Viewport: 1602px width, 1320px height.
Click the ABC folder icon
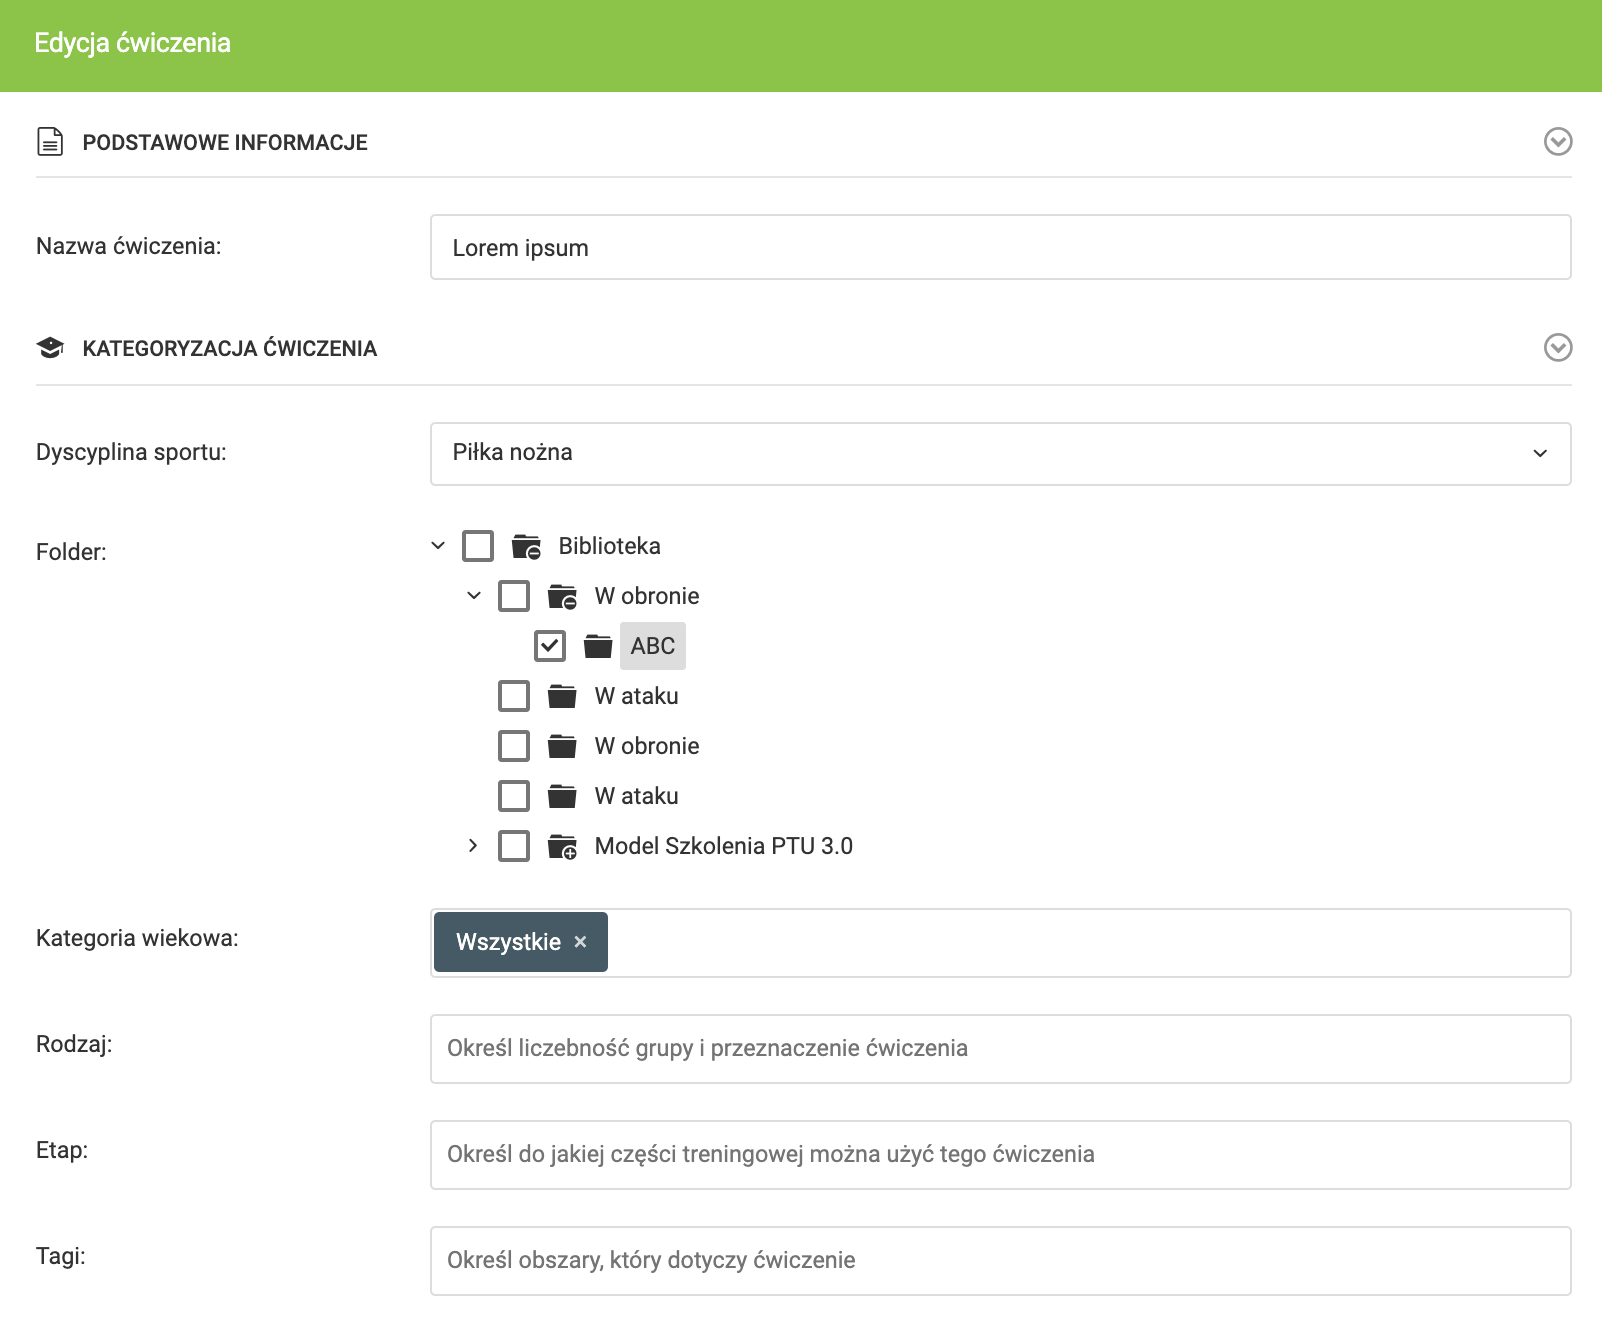tap(598, 646)
